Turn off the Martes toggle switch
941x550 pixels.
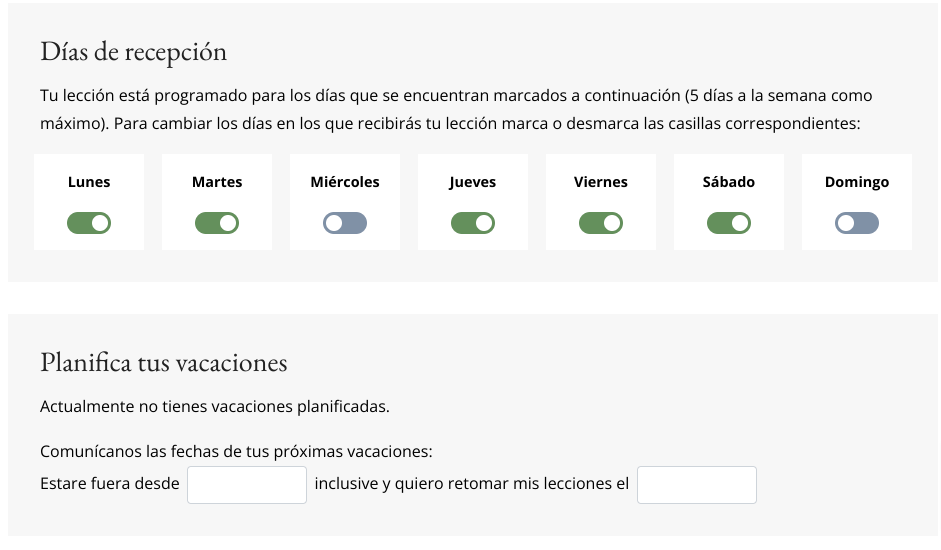pos(217,223)
